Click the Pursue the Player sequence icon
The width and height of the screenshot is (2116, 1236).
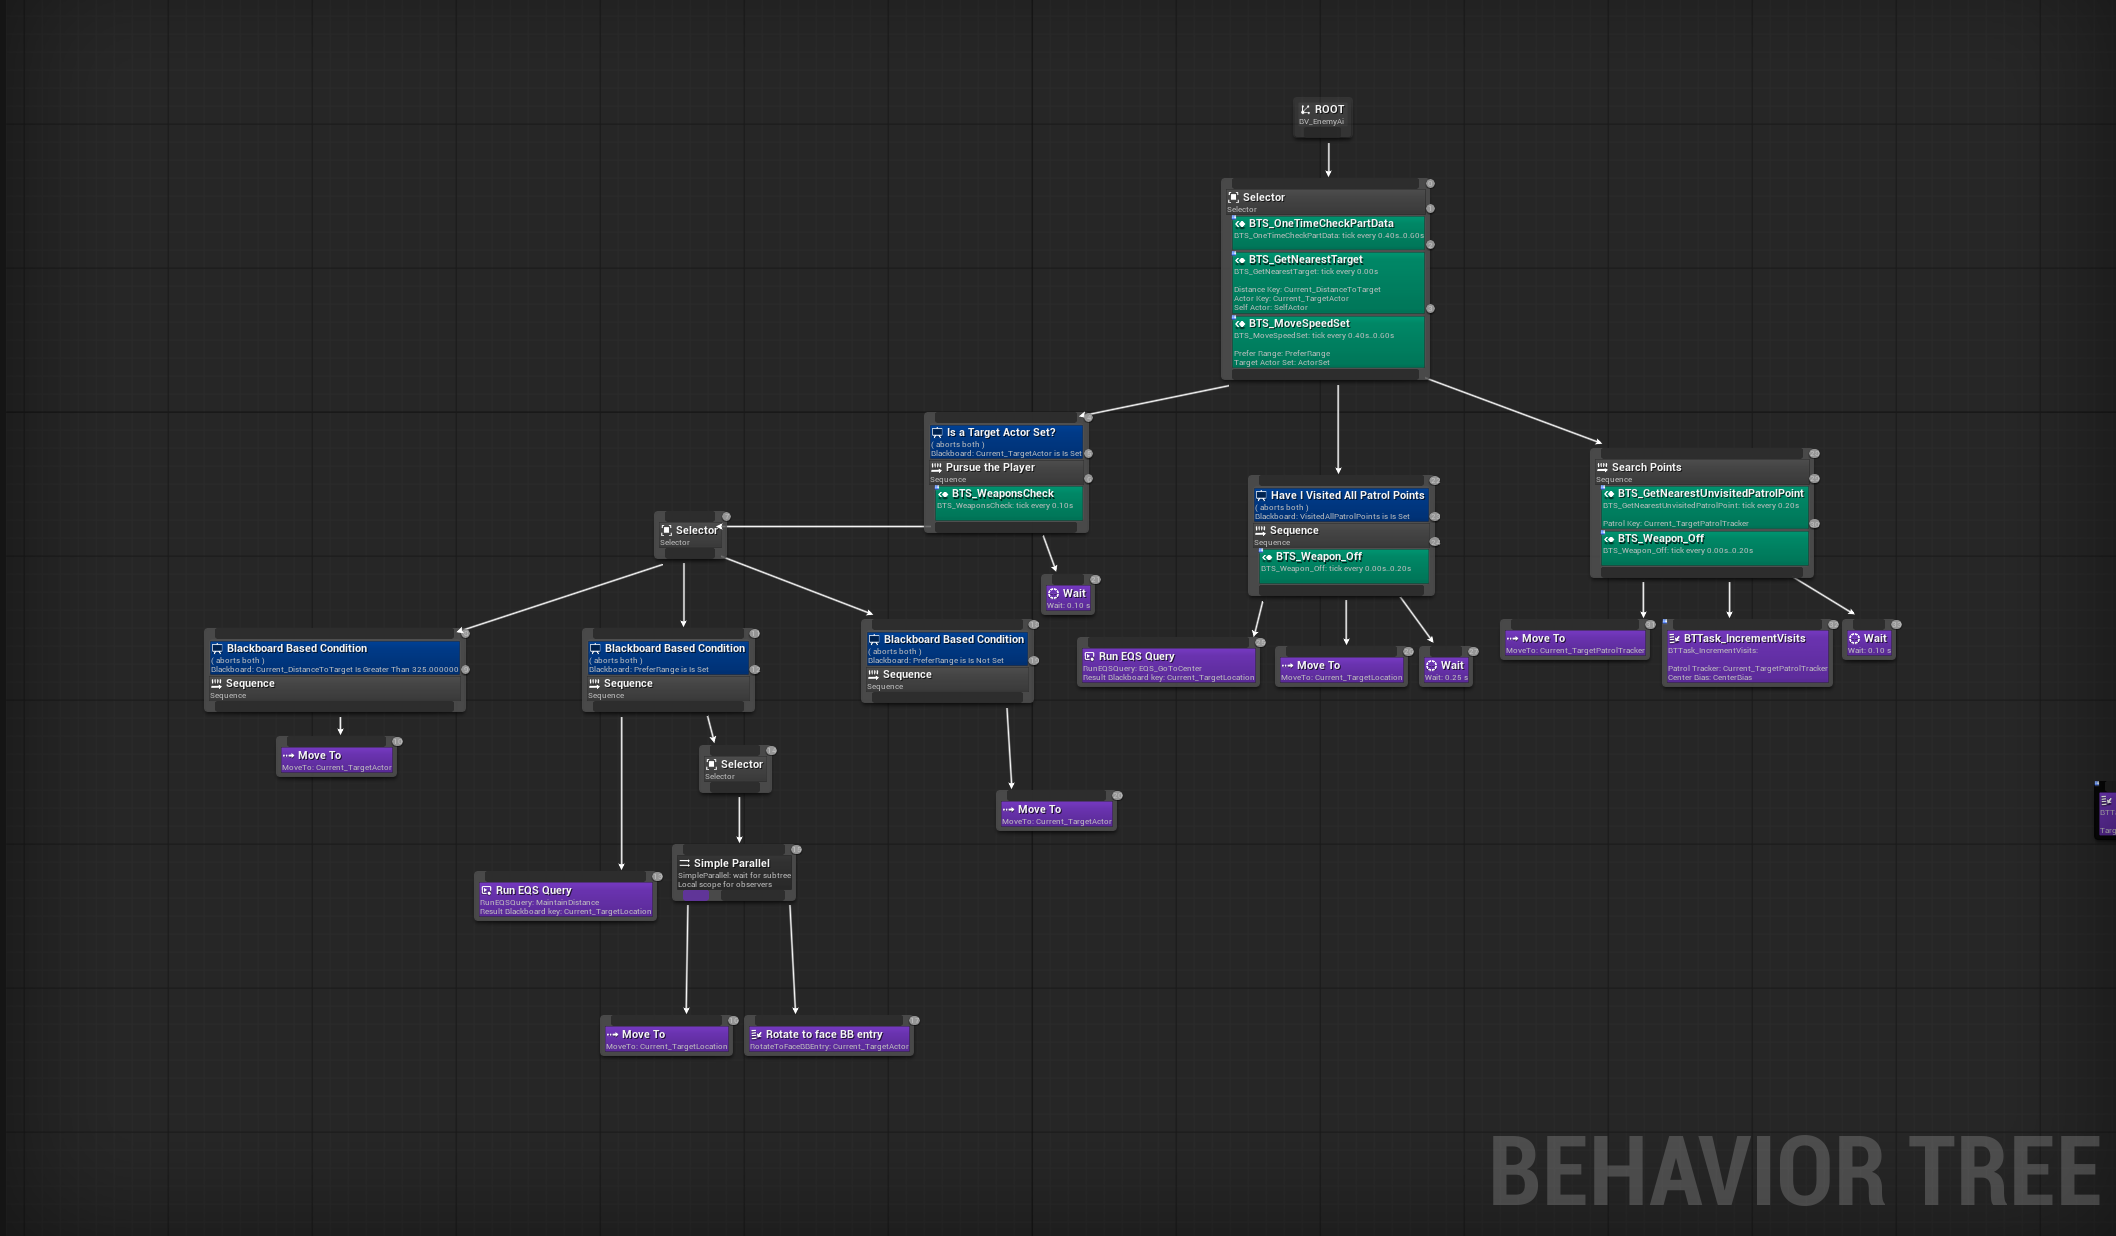point(936,467)
